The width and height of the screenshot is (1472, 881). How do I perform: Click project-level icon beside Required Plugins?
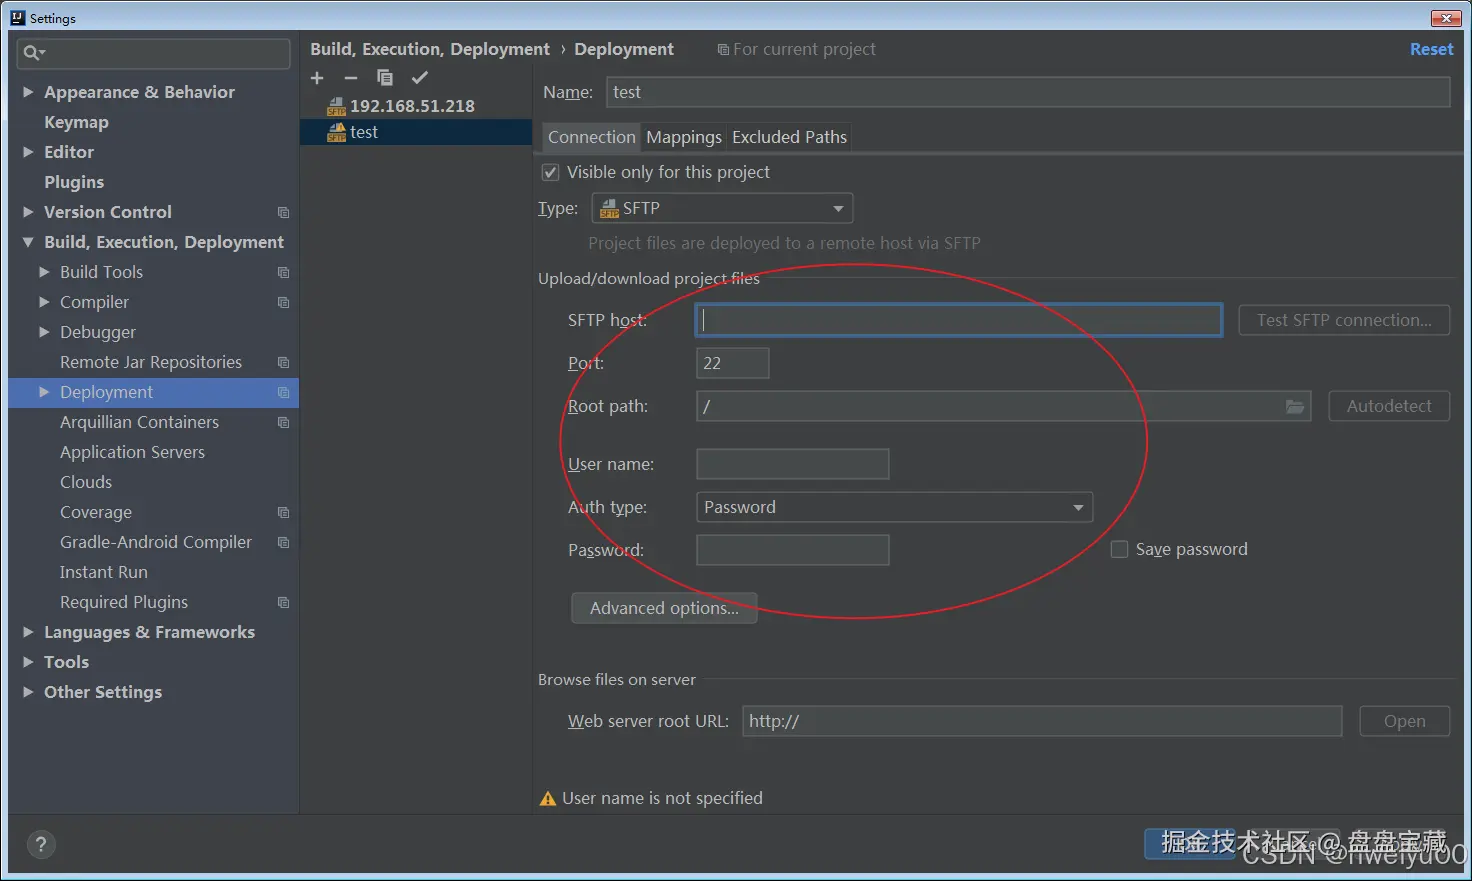(283, 602)
